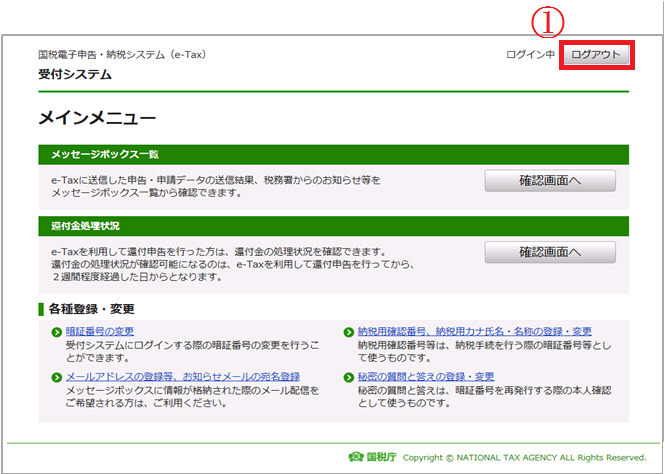Click the メインメニュー heading
The image size is (665, 474).
click(98, 118)
